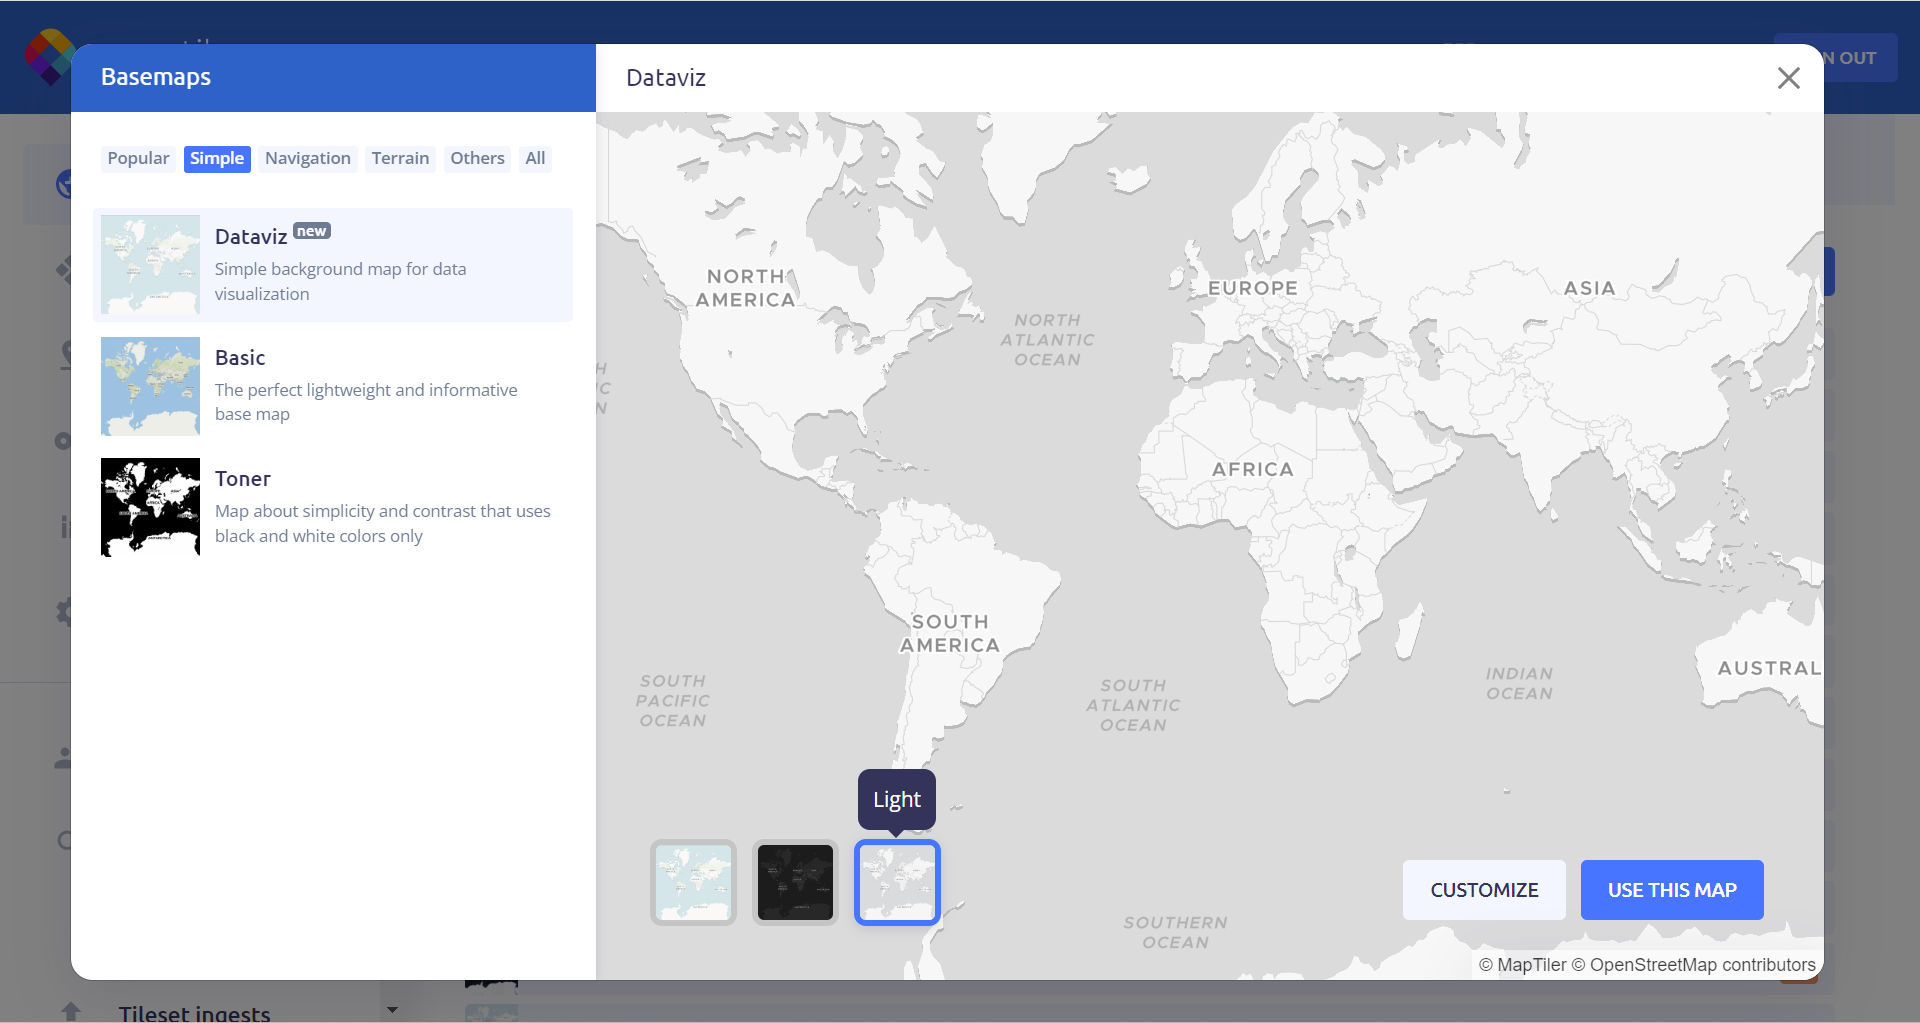Screen dimensions: 1920x1023
Task: Choose the Light Dataviz variant
Action: pyautogui.click(x=897, y=882)
